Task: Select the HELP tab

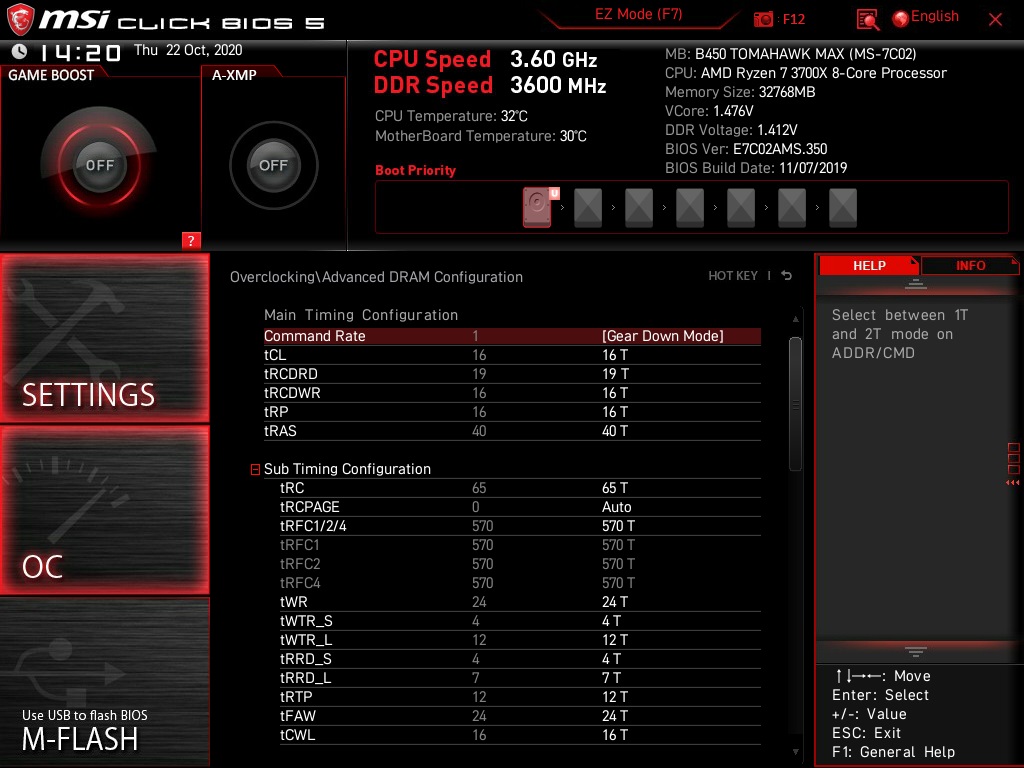Action: pos(868,265)
